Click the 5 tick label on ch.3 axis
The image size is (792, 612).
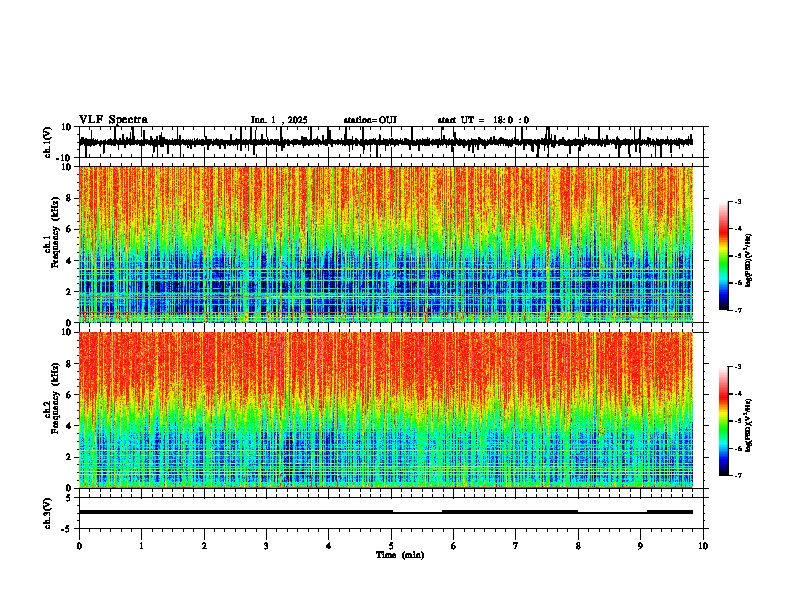[x=69, y=498]
